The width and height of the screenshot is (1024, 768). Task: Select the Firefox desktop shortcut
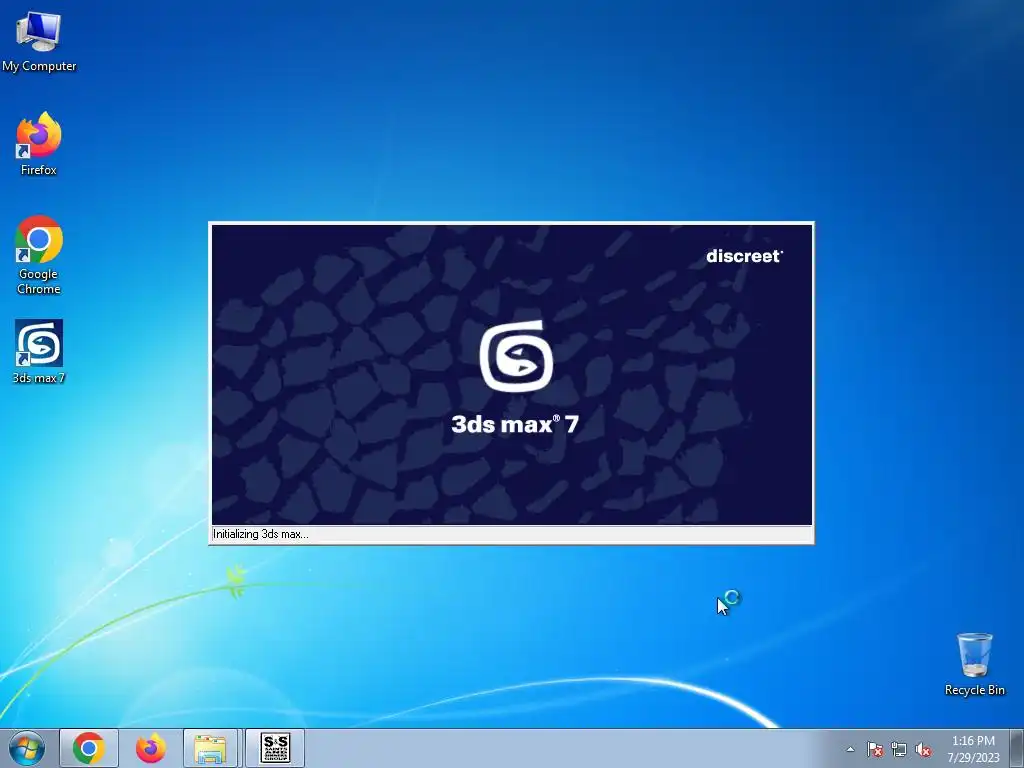pos(39,144)
